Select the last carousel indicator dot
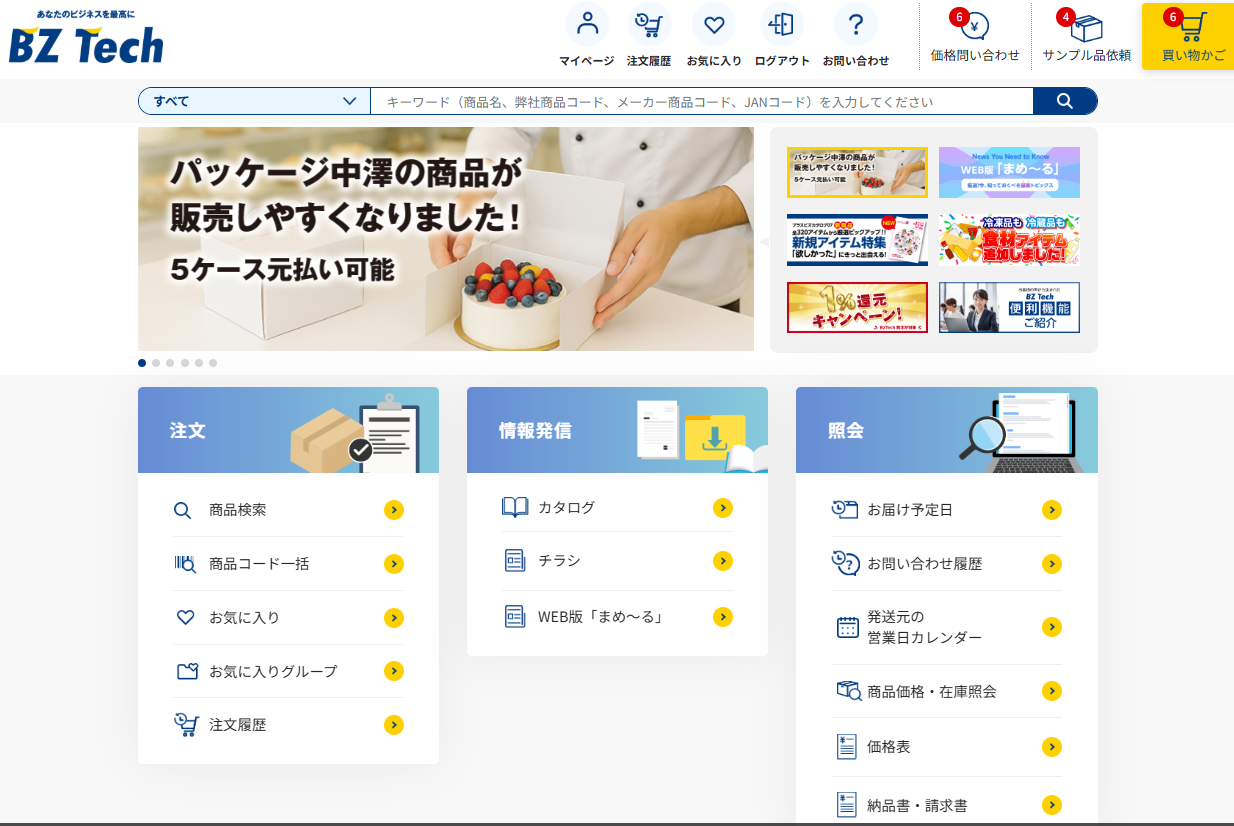Image resolution: width=1234 pixels, height=826 pixels. (x=213, y=363)
